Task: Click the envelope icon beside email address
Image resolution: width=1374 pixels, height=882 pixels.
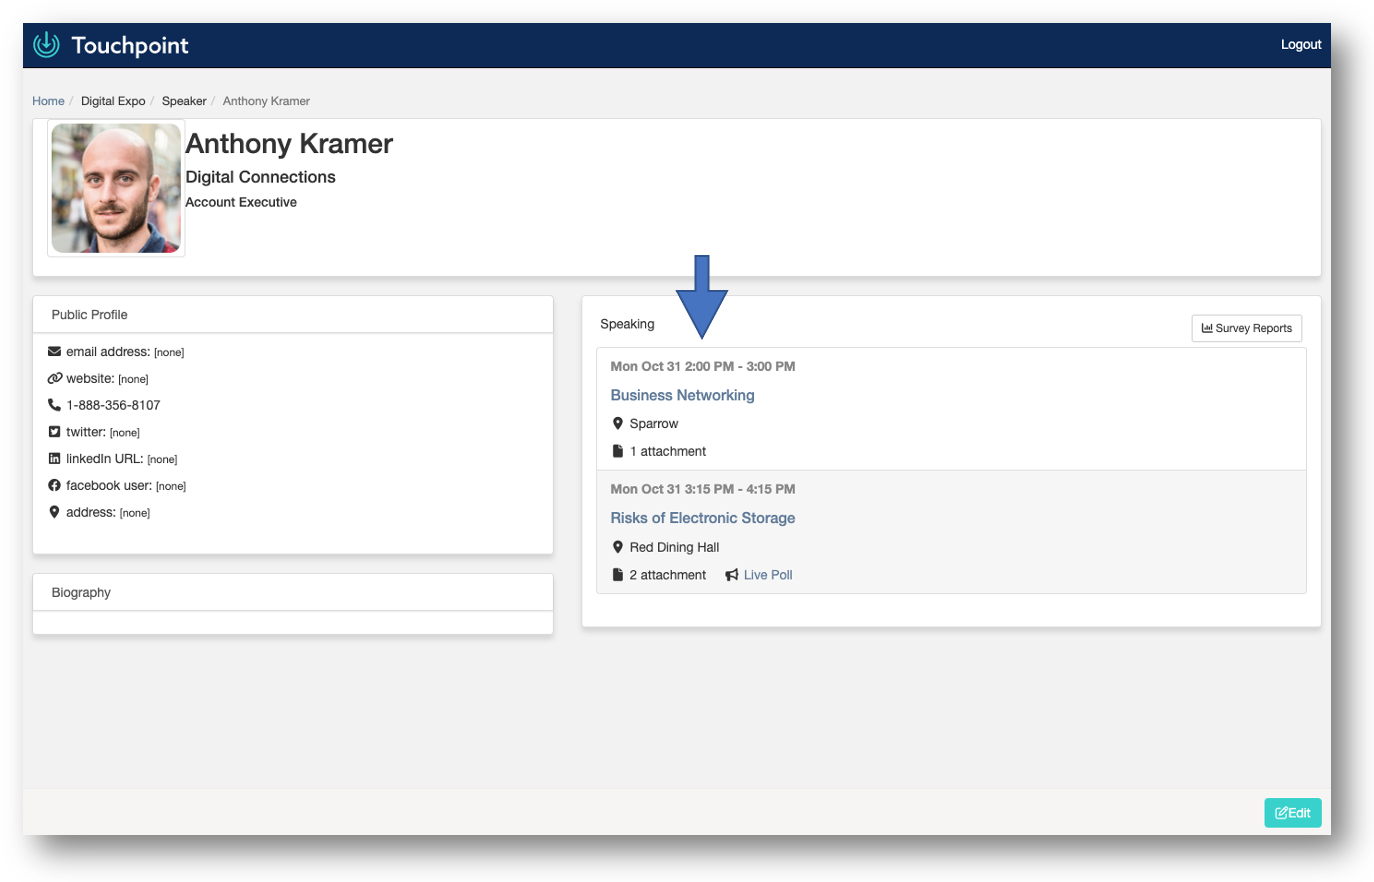Action: point(54,352)
